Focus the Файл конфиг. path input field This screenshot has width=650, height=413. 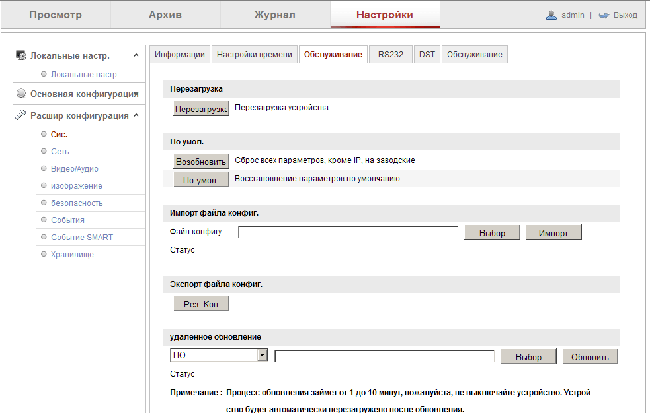click(x=348, y=232)
